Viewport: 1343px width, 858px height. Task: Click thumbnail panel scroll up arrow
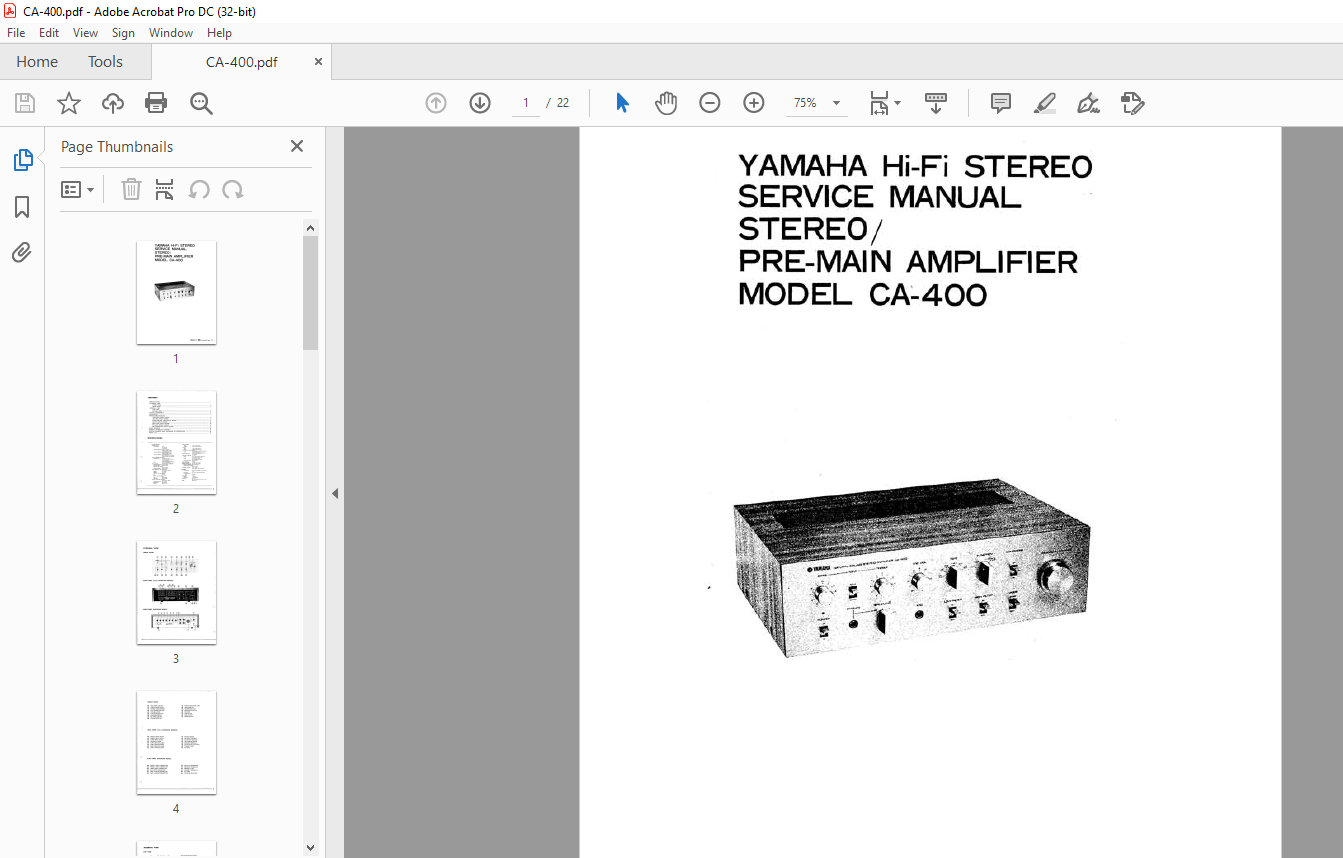(310, 227)
